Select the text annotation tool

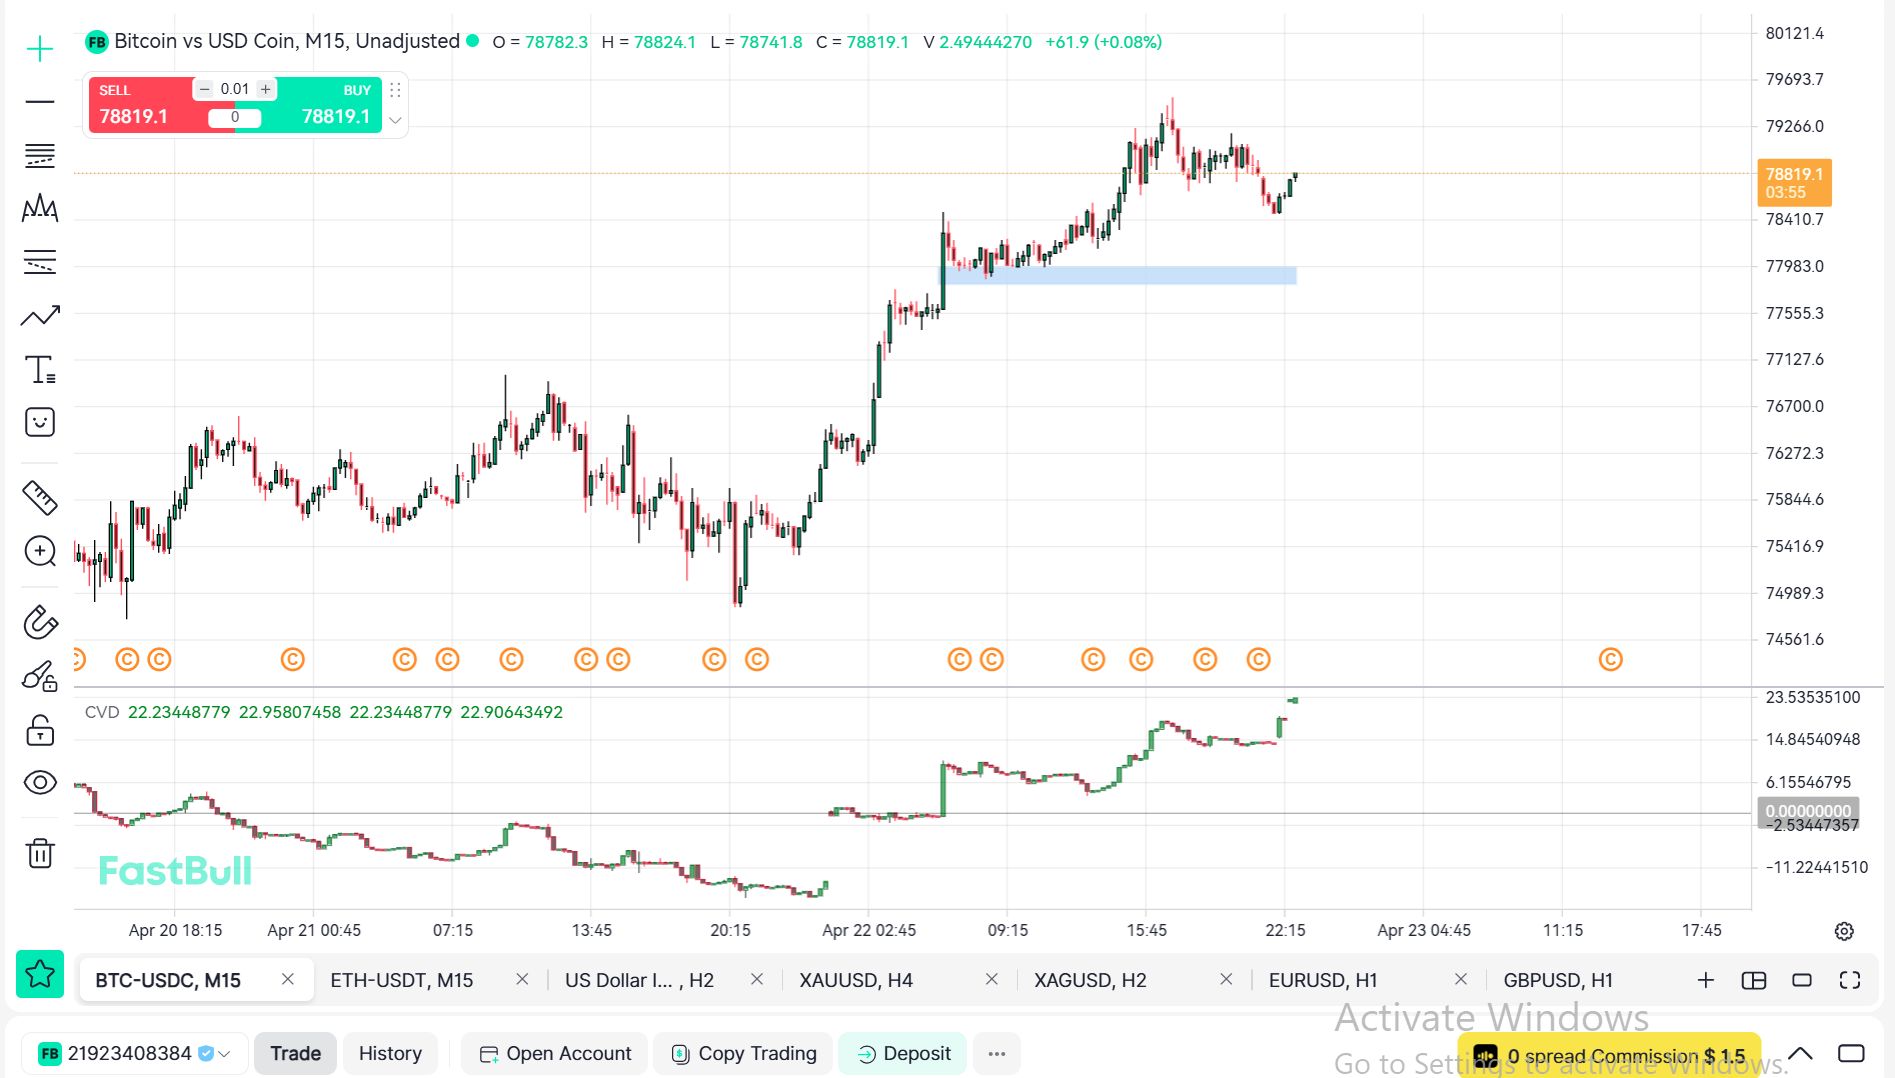tap(40, 370)
